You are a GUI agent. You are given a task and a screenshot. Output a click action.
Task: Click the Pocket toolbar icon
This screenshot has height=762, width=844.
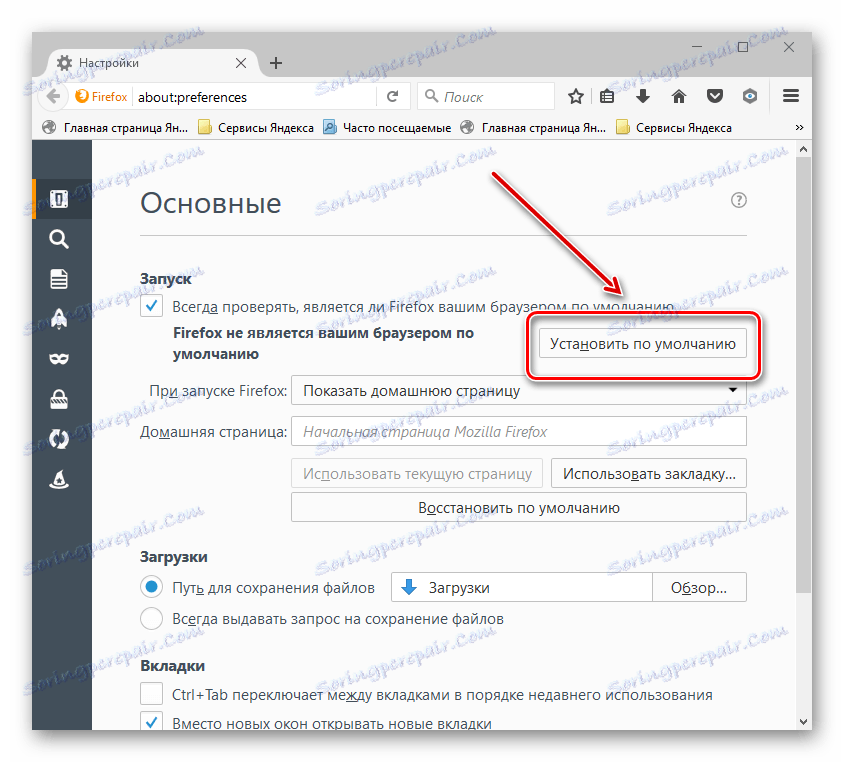tap(714, 97)
